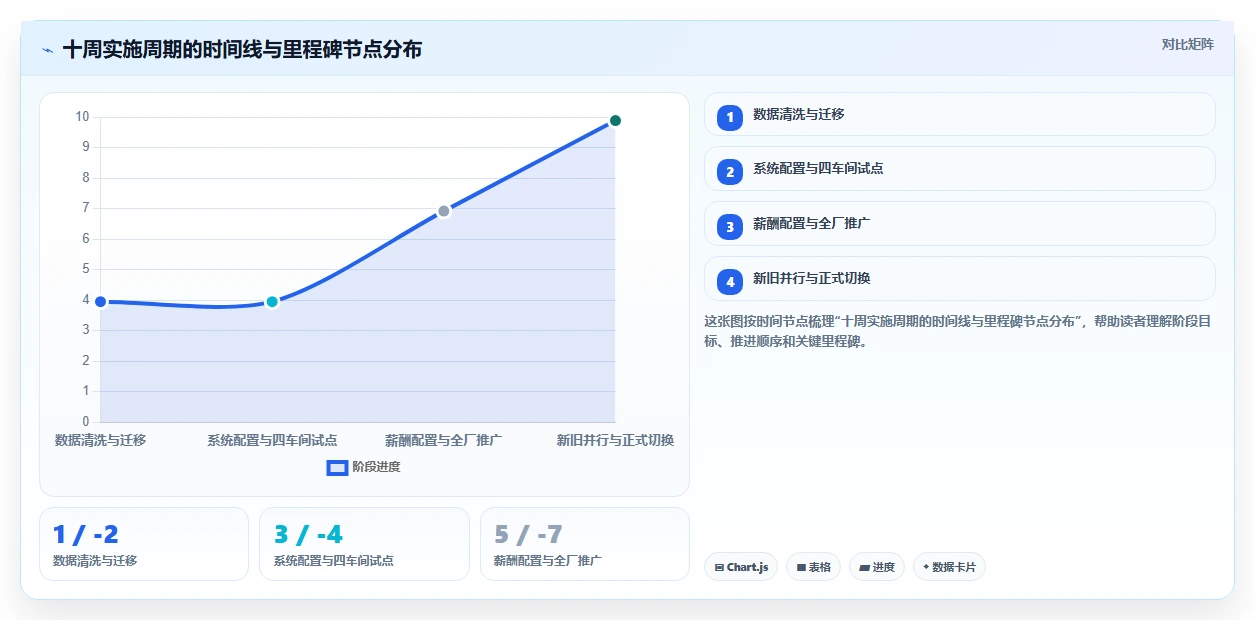Click 系统配置与四车间试点 caption under 3 / -4
The image size is (1255, 620).
[x=333, y=561]
